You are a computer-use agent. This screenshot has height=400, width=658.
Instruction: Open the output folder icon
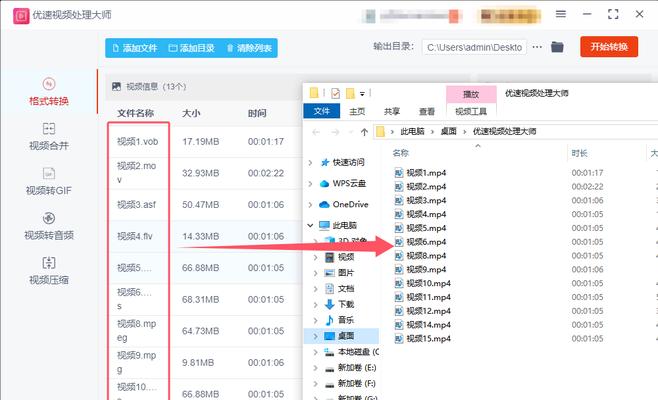557,47
